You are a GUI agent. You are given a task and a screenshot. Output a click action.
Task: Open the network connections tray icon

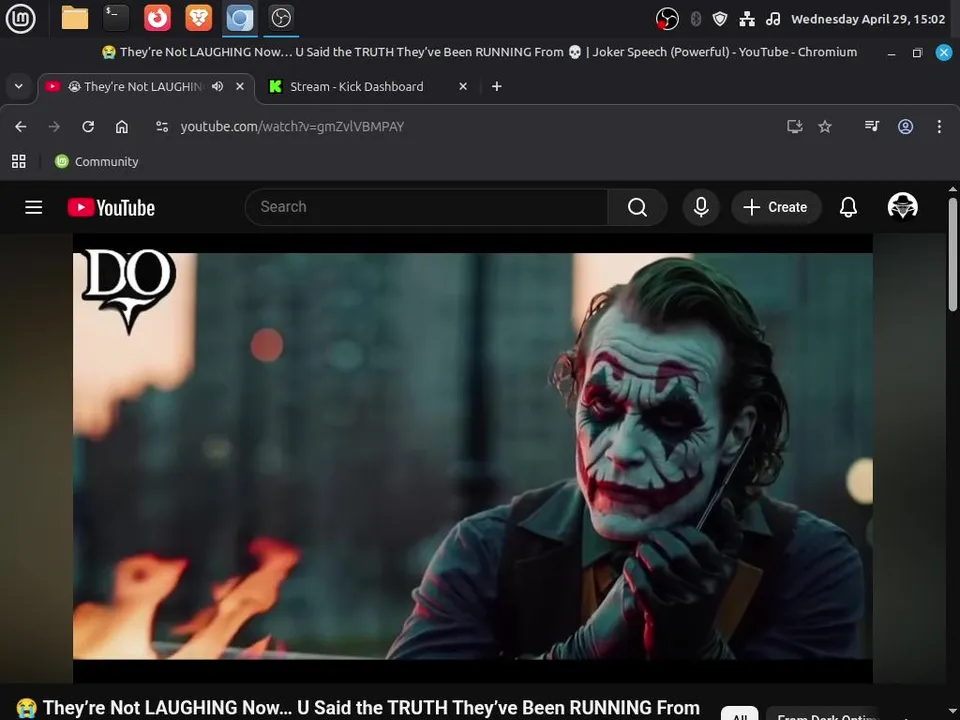pos(746,19)
